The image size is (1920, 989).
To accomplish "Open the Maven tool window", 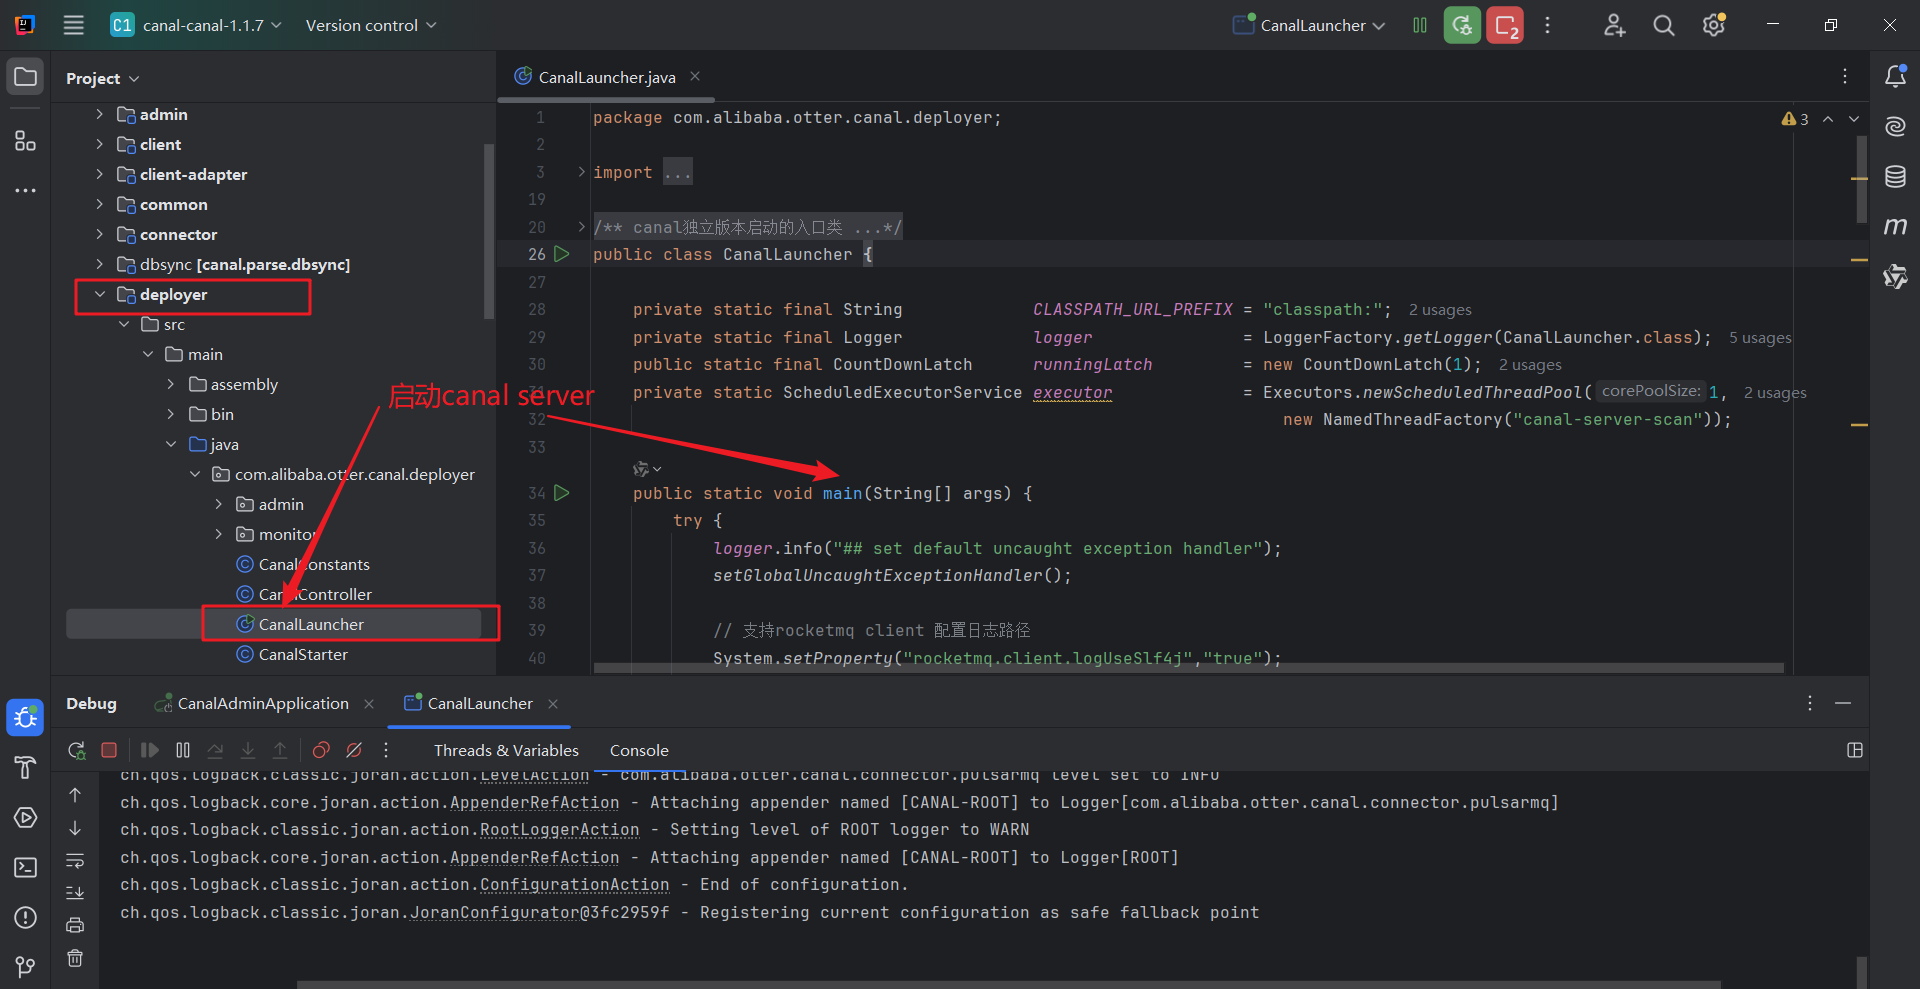I will (1895, 227).
